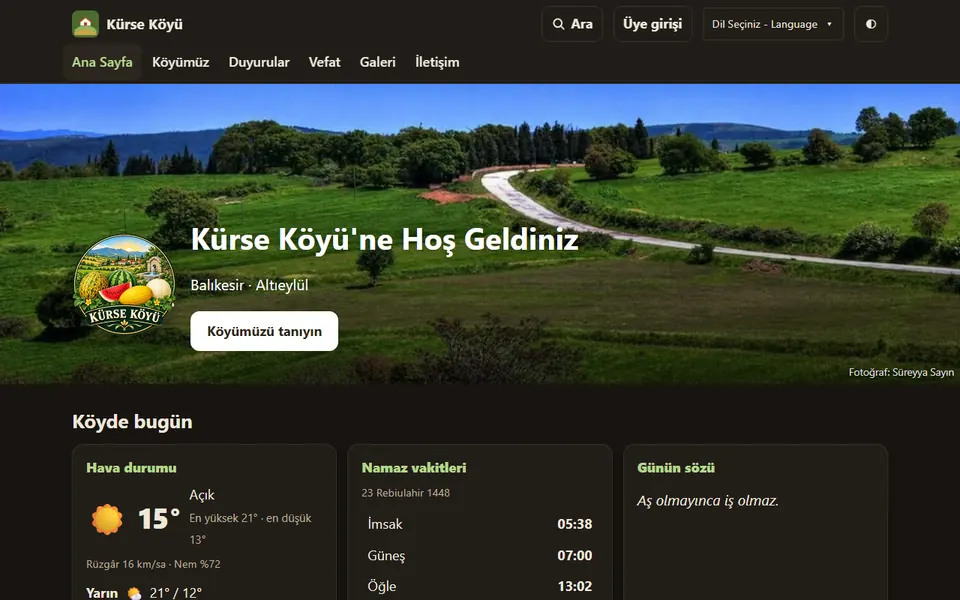
Task: Open the Galeri menu item
Action: [x=378, y=62]
